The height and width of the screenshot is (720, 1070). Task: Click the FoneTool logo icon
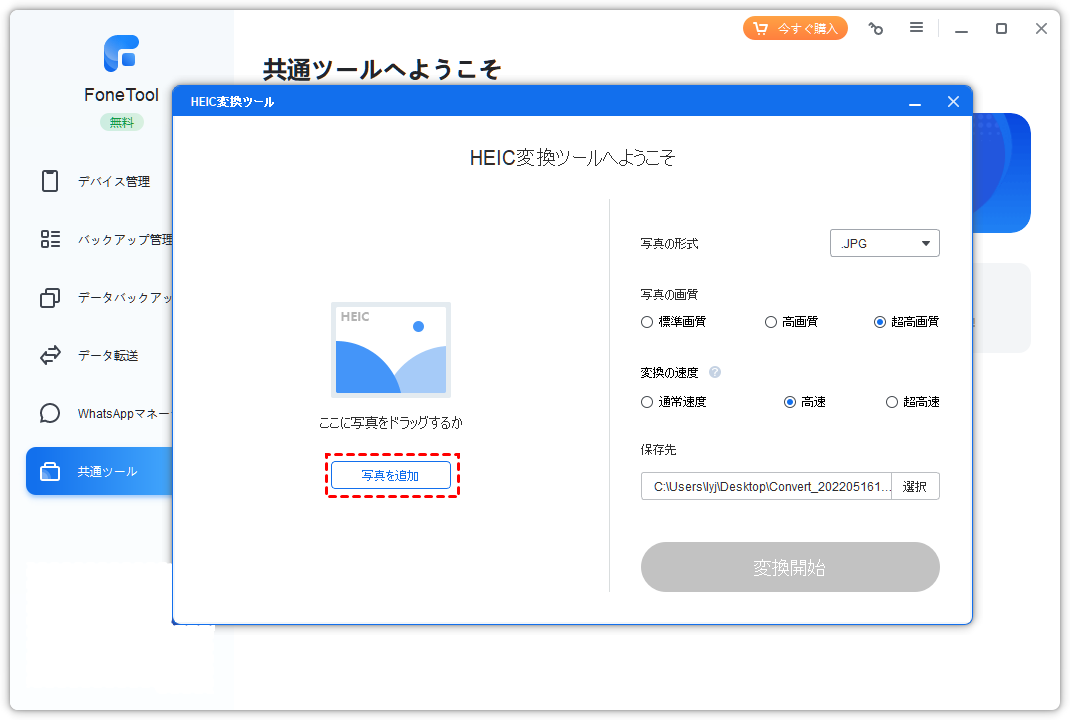pyautogui.click(x=121, y=54)
